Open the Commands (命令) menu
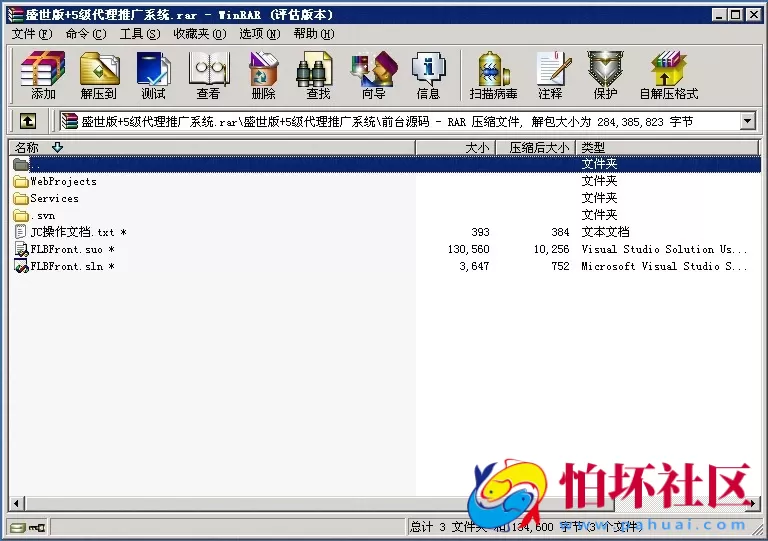This screenshot has height=541, width=768. coord(86,34)
